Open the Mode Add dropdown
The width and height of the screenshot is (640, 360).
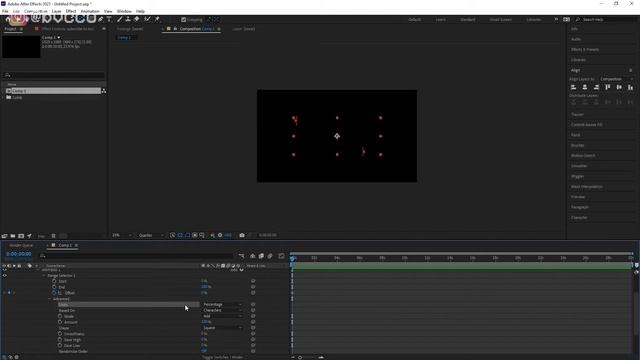click(222, 316)
